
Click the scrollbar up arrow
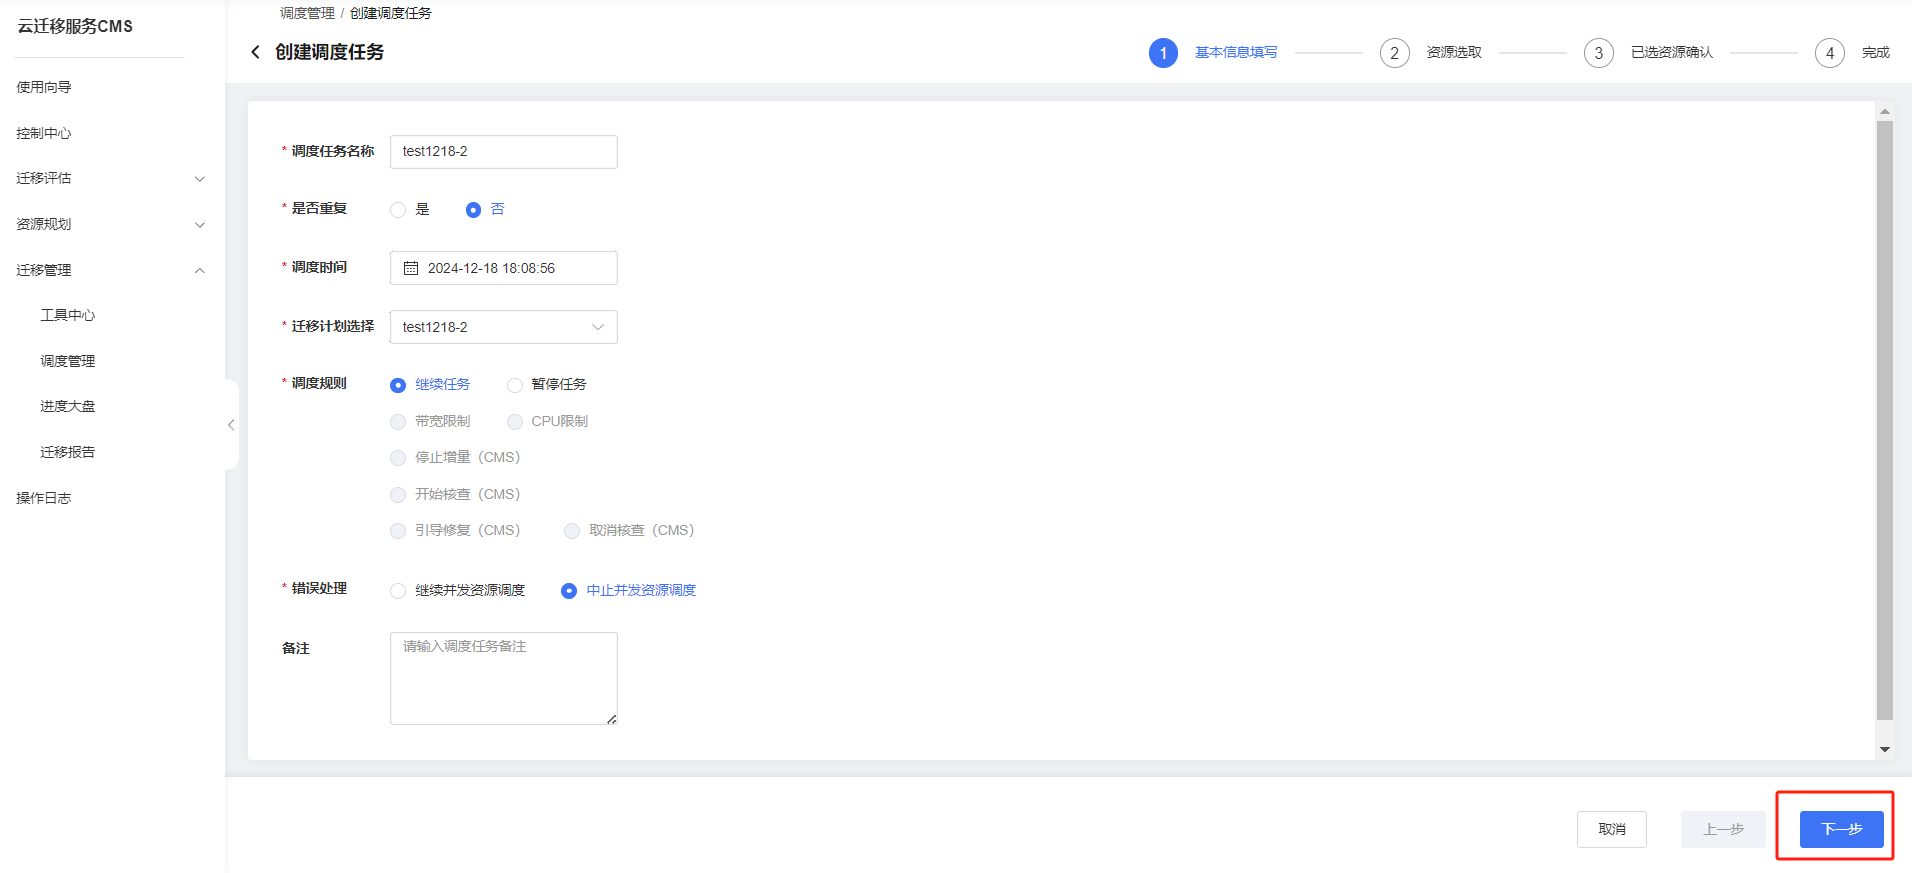click(1885, 112)
